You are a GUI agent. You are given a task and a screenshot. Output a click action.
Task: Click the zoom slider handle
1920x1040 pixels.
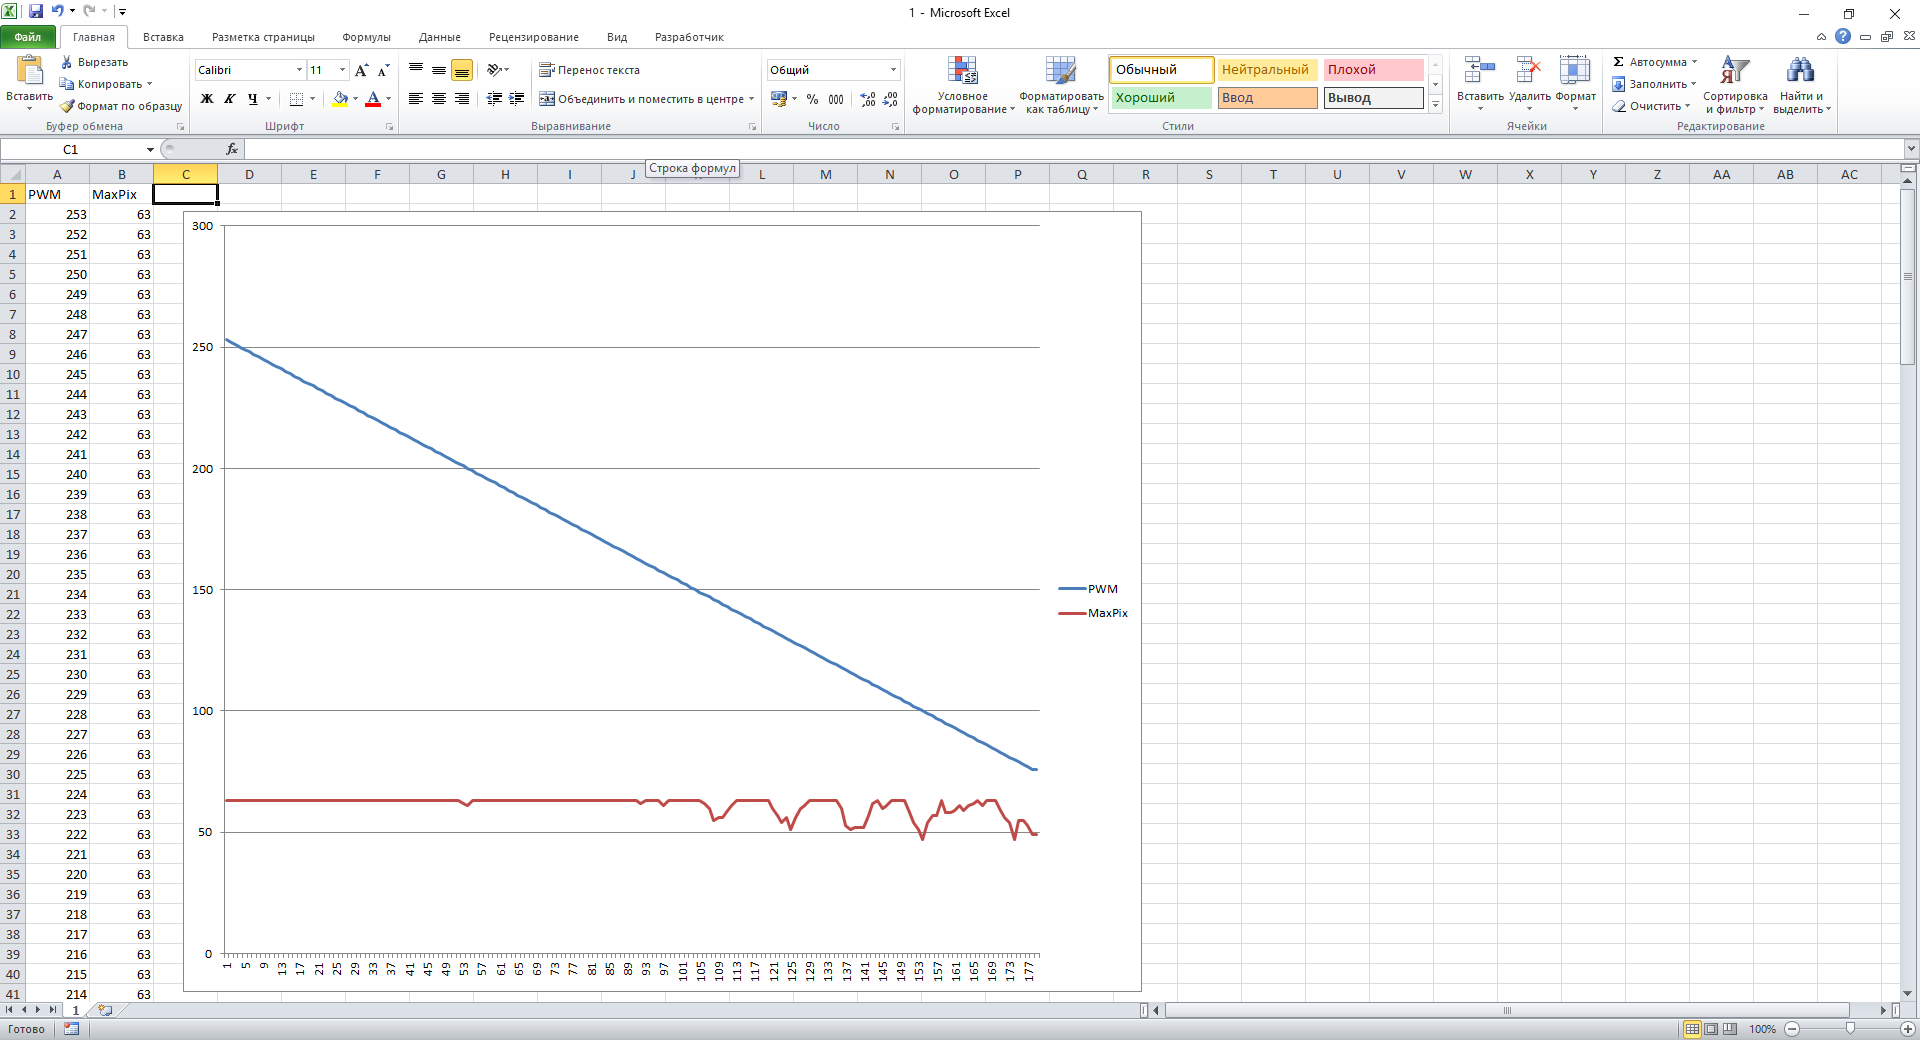(1850, 1029)
